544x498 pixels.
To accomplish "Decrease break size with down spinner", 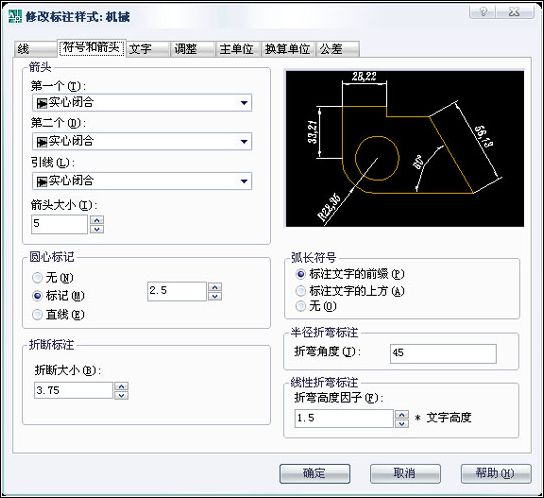I will coord(121,395).
